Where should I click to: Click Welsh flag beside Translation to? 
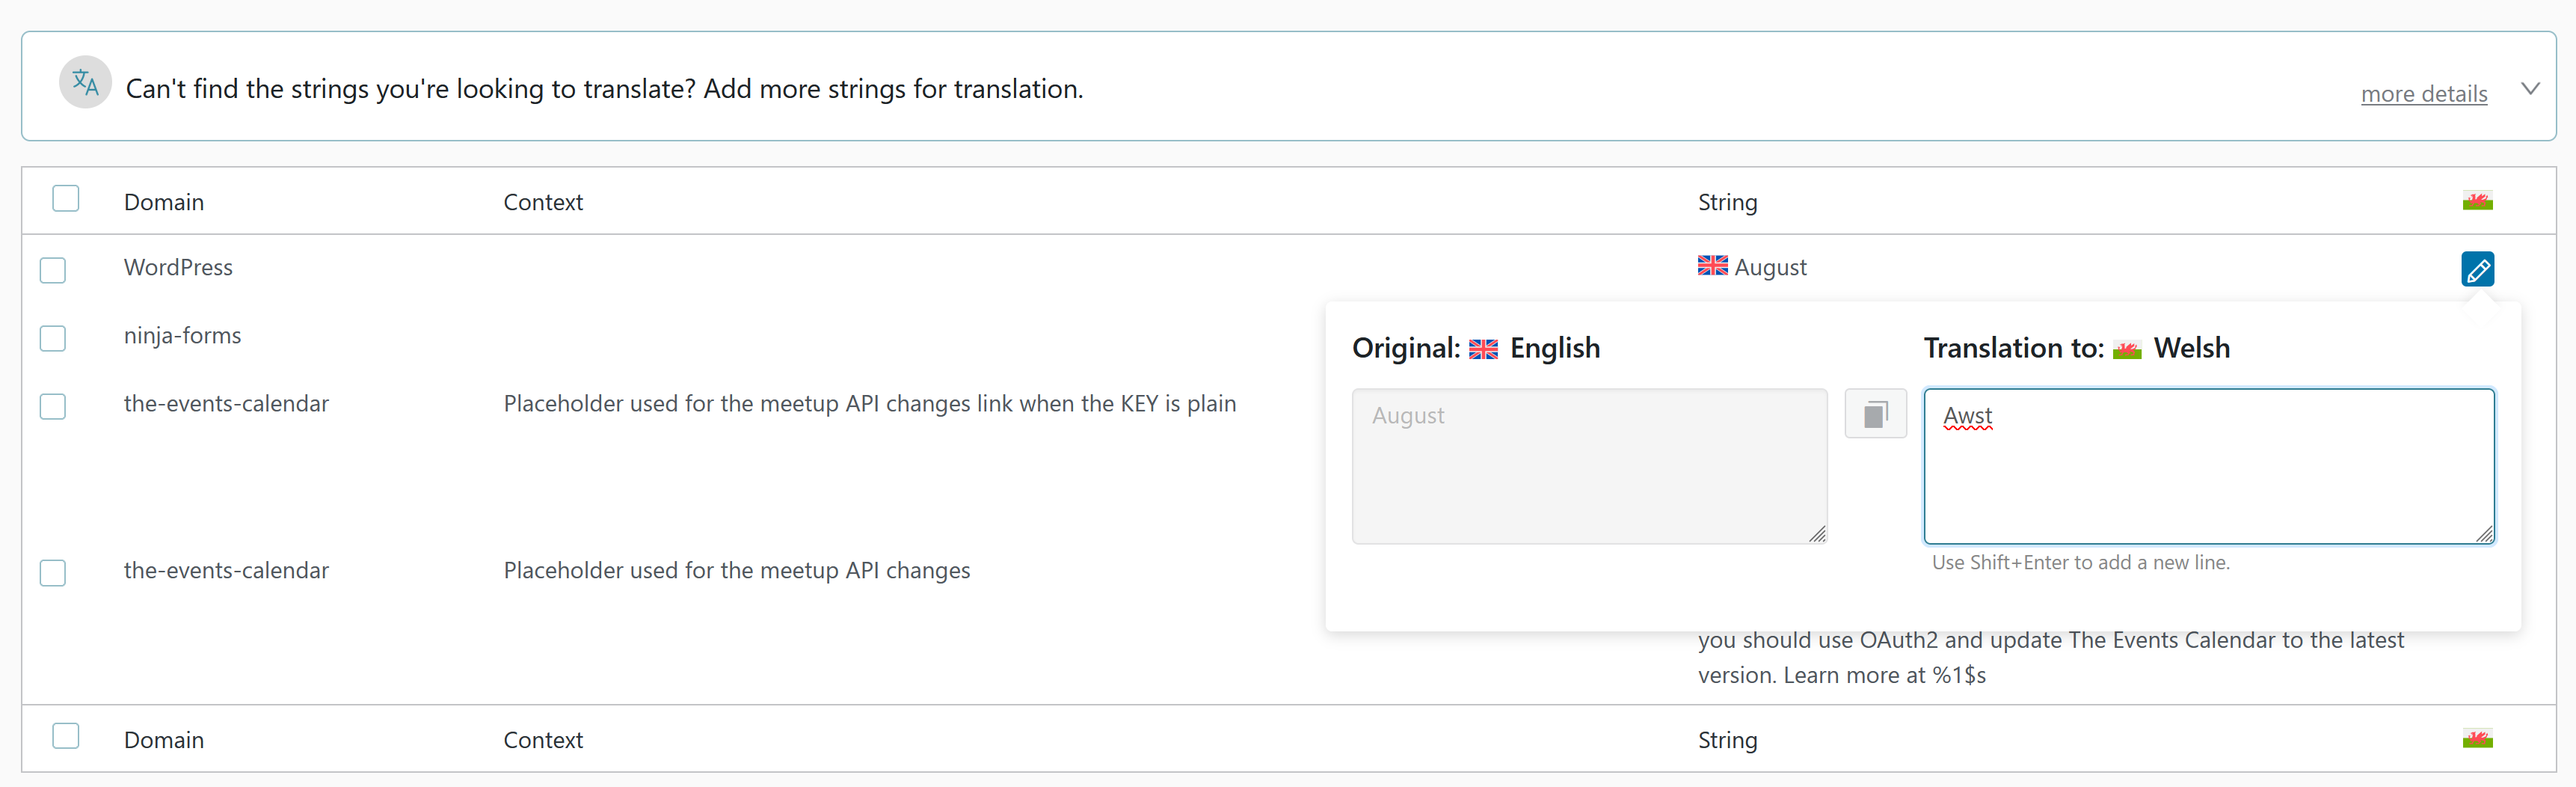coord(2127,349)
